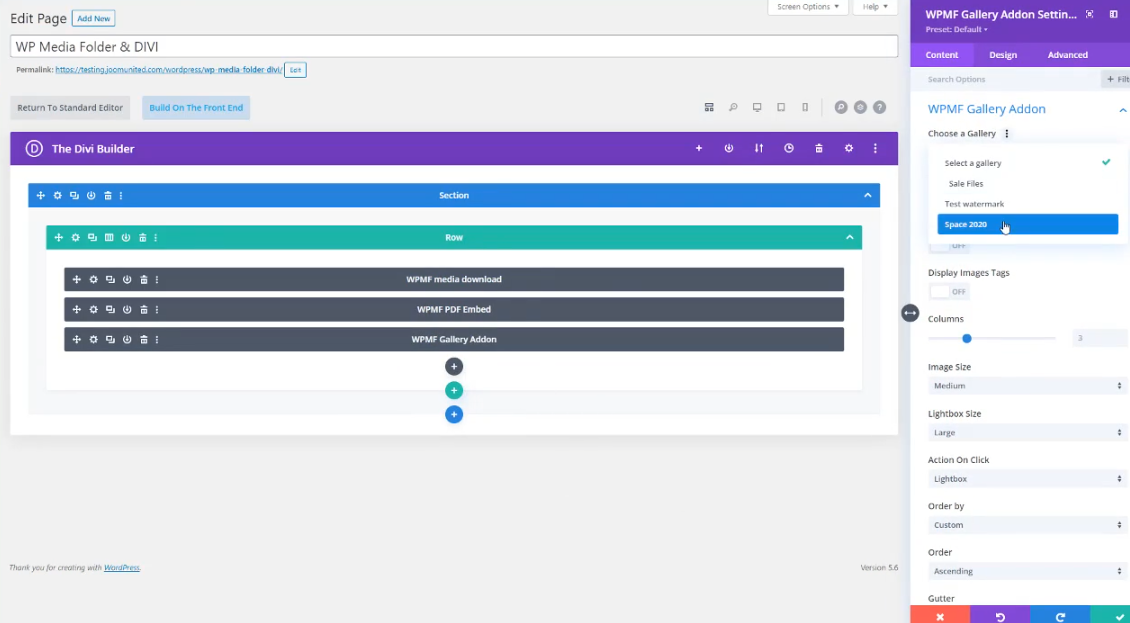Toggle Display Images Tags switch
This screenshot has height=623, width=1130.
pos(948,292)
